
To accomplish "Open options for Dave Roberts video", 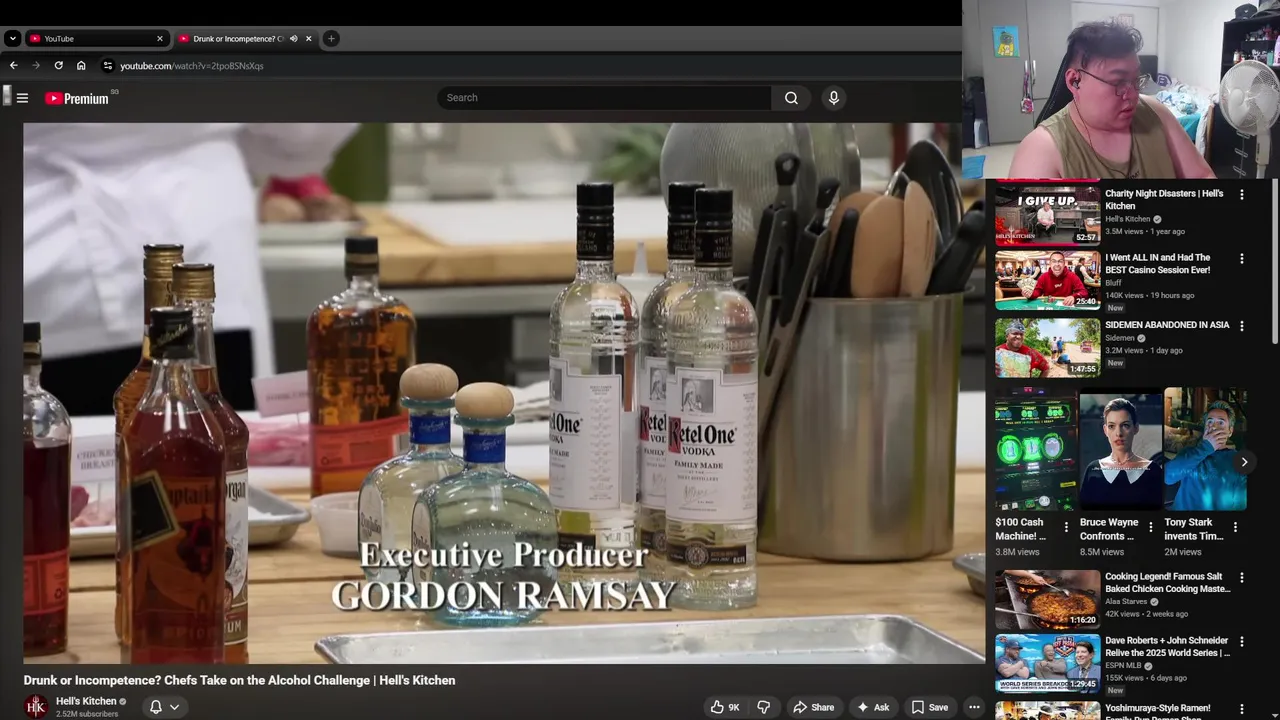I will click(x=1242, y=642).
